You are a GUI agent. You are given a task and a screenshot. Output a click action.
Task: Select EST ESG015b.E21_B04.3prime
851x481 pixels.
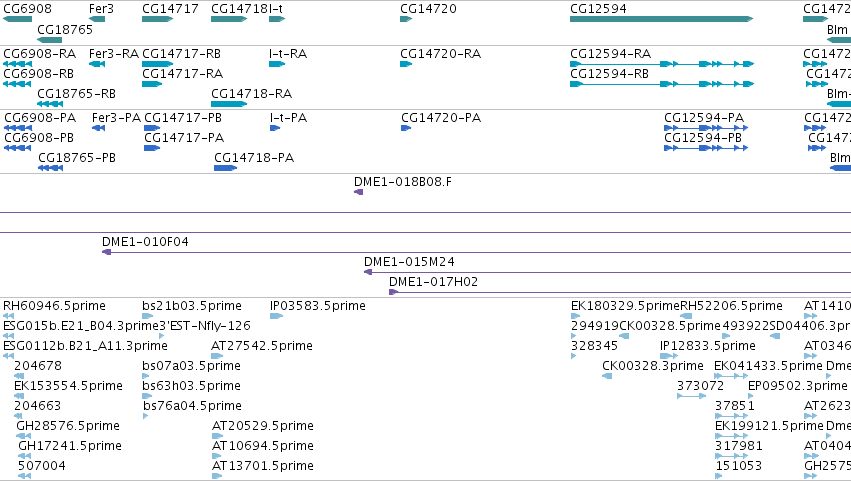coord(80,326)
